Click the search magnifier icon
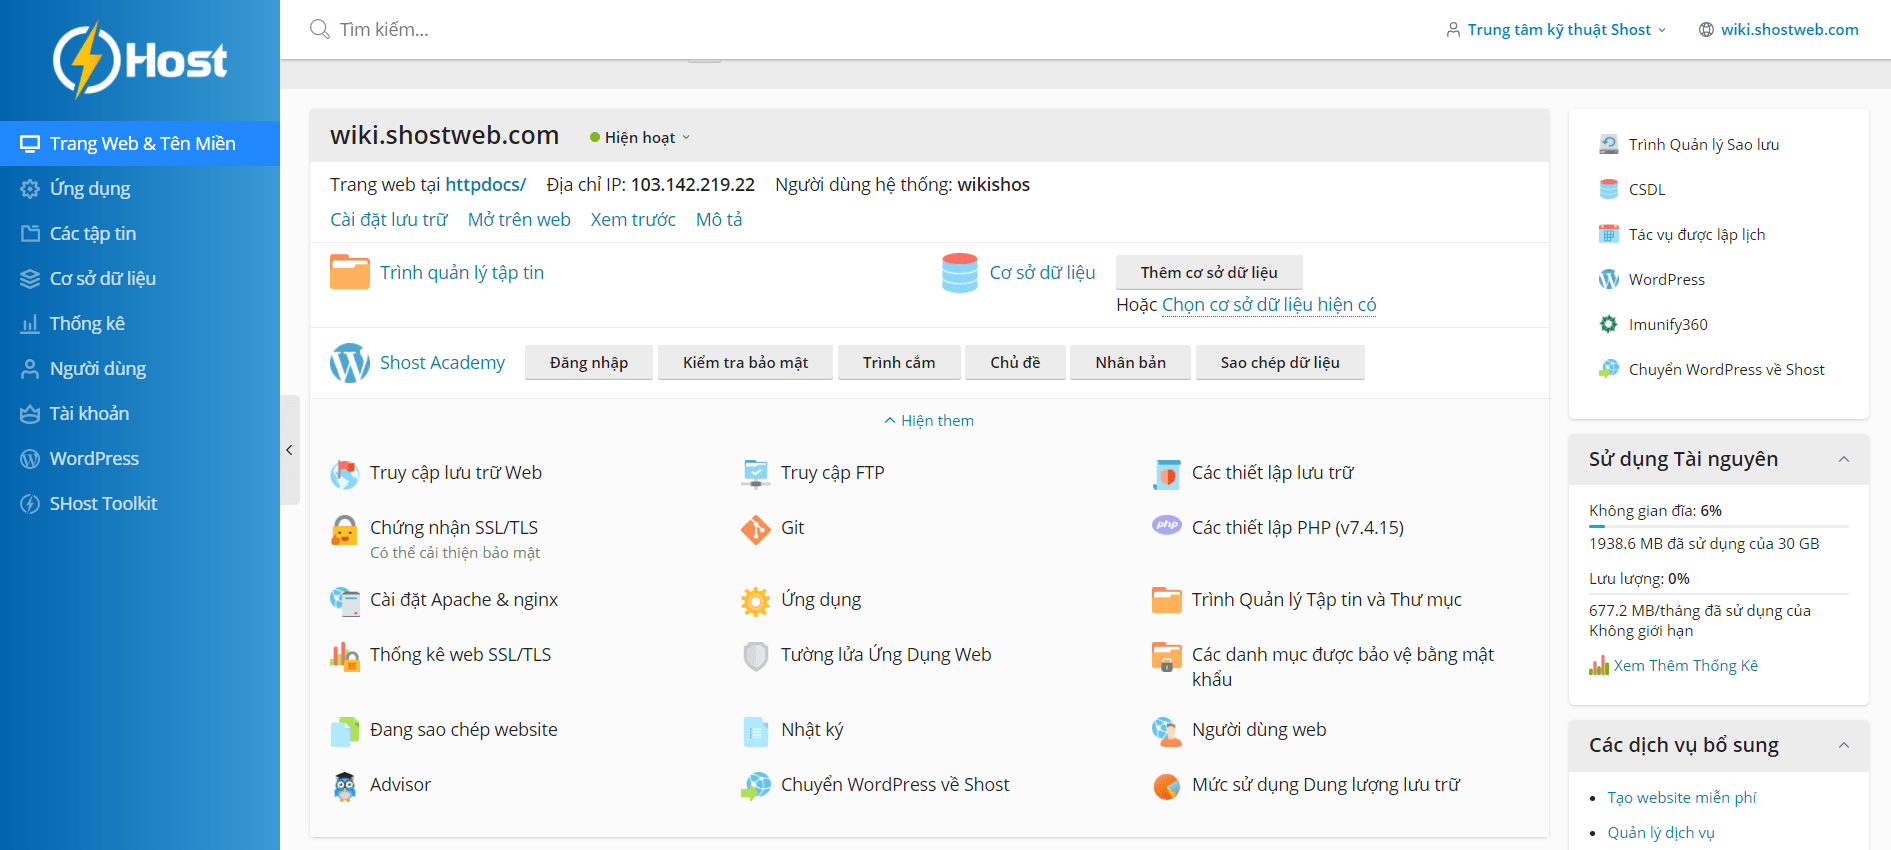This screenshot has width=1891, height=850. [x=319, y=29]
